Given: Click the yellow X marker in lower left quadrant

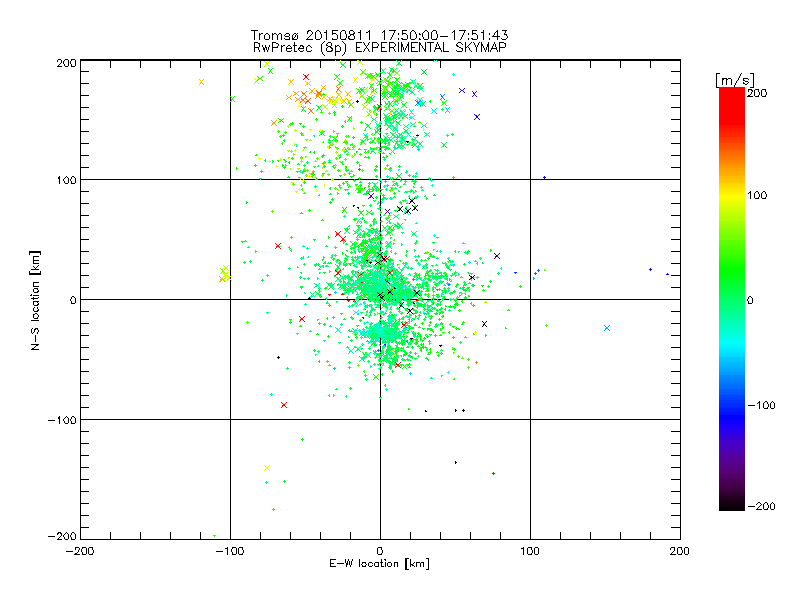Looking at the screenshot, I should click(266, 468).
